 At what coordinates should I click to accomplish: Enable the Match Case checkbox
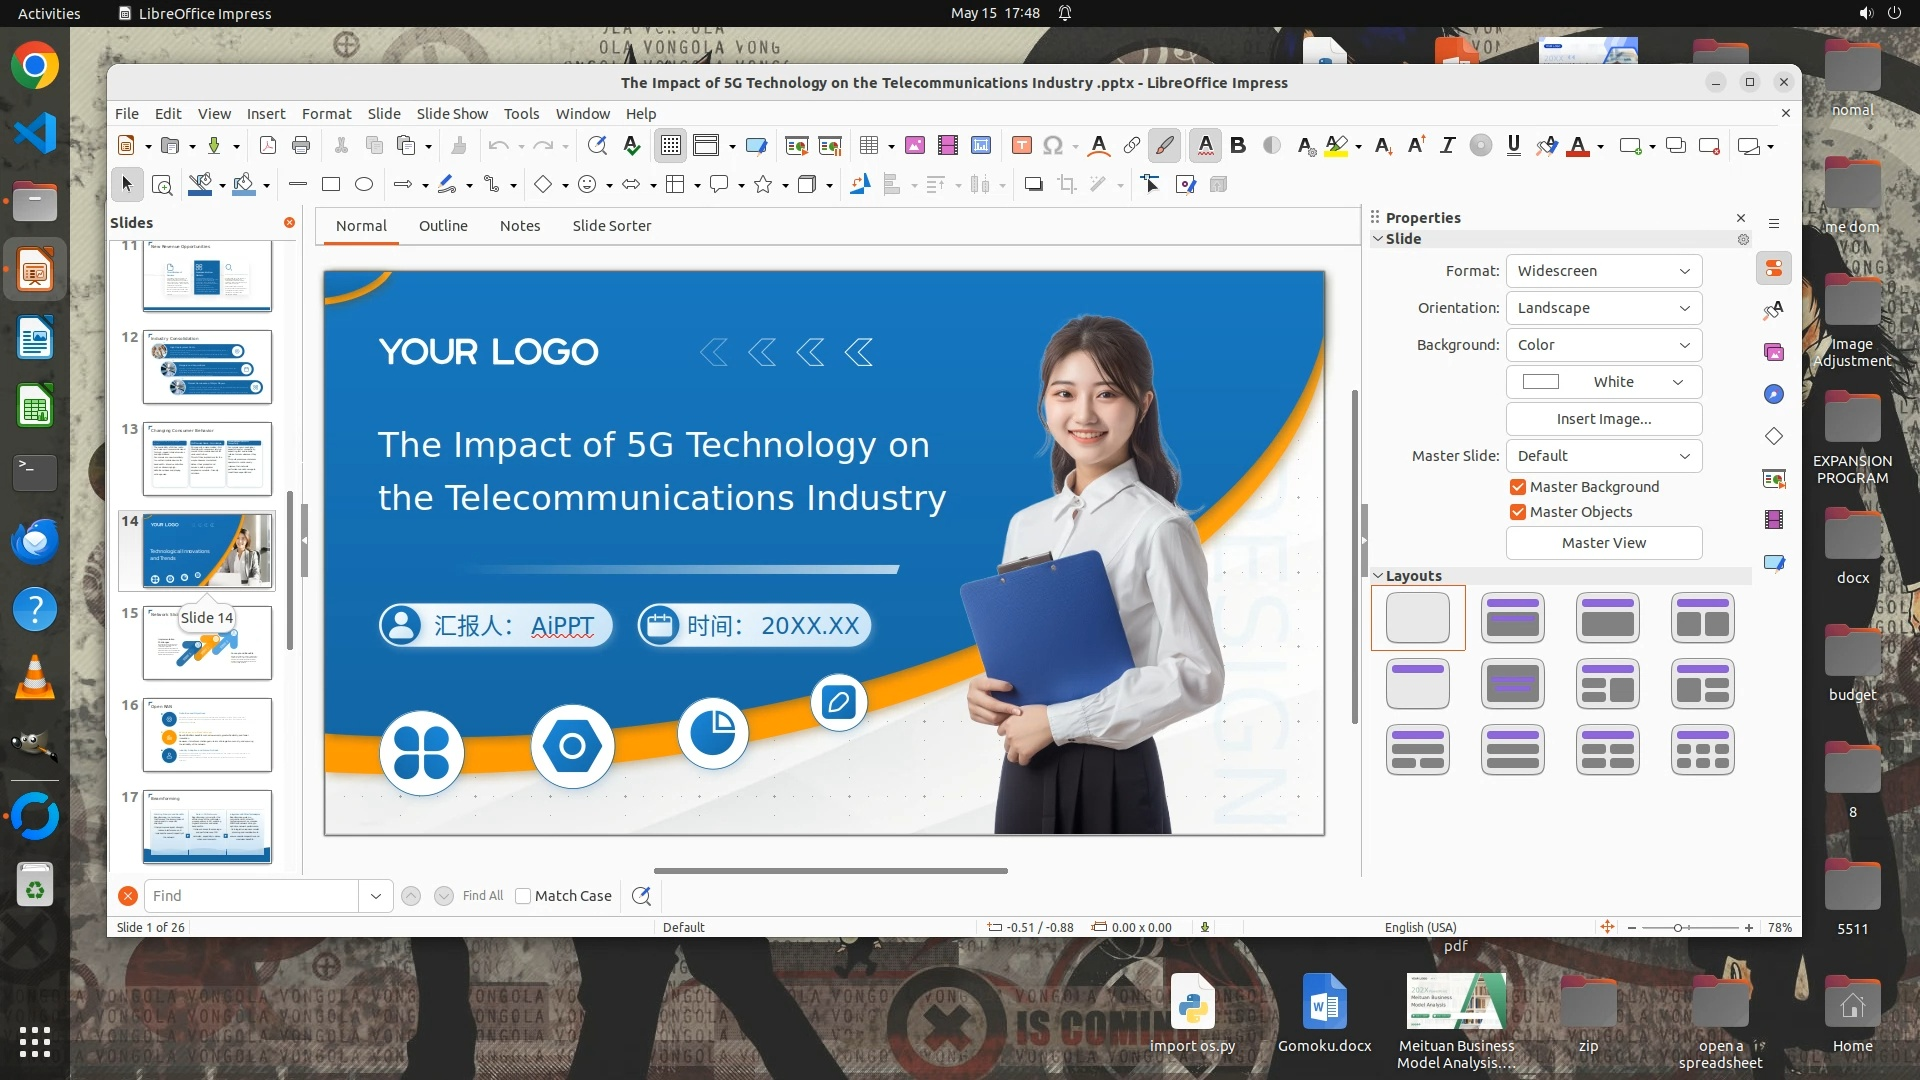coord(523,896)
